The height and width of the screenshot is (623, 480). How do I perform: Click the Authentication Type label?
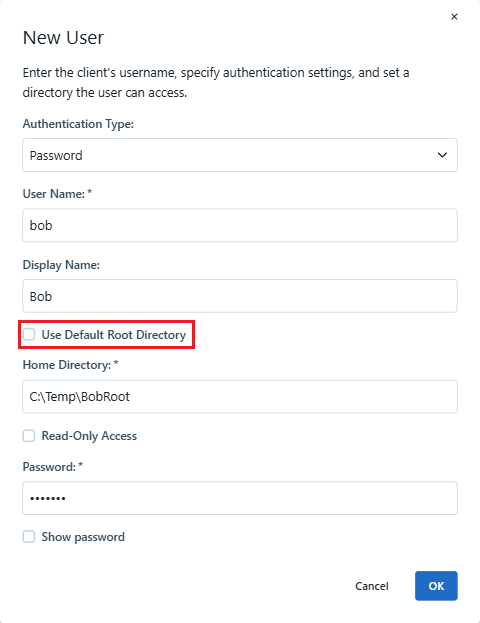click(x=78, y=124)
